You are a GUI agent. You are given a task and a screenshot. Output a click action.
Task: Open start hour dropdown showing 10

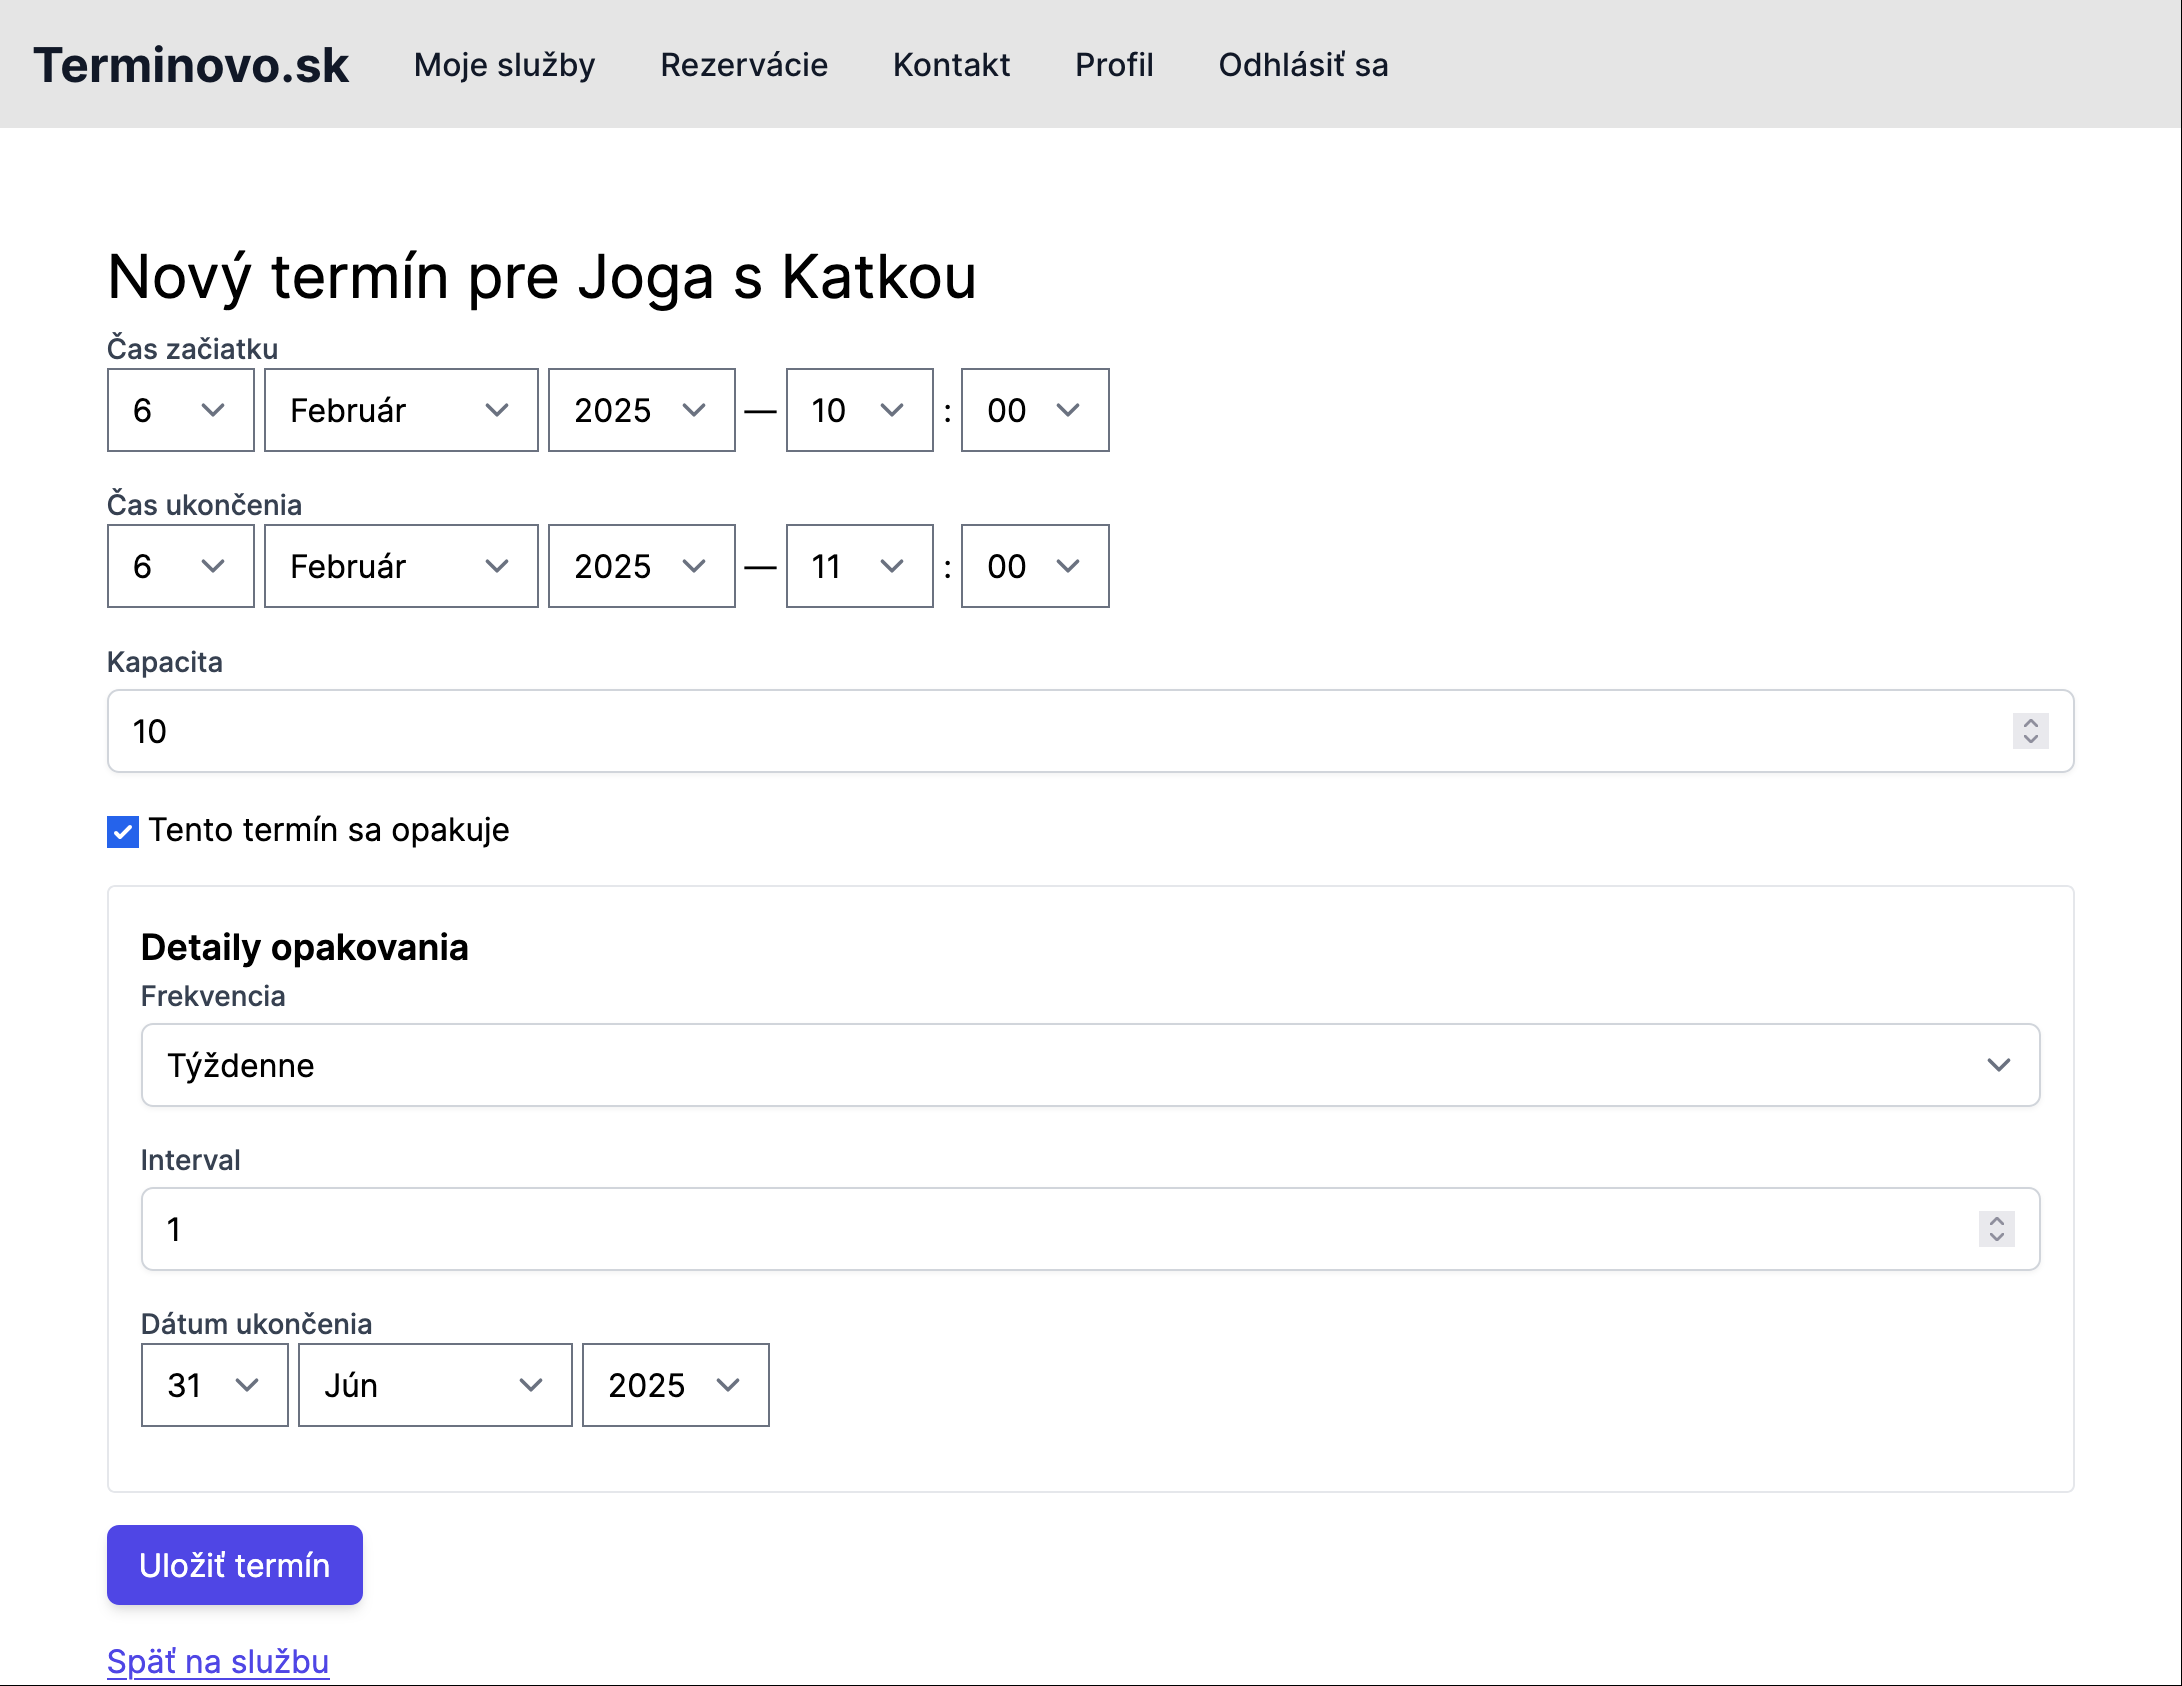pyautogui.click(x=859, y=410)
